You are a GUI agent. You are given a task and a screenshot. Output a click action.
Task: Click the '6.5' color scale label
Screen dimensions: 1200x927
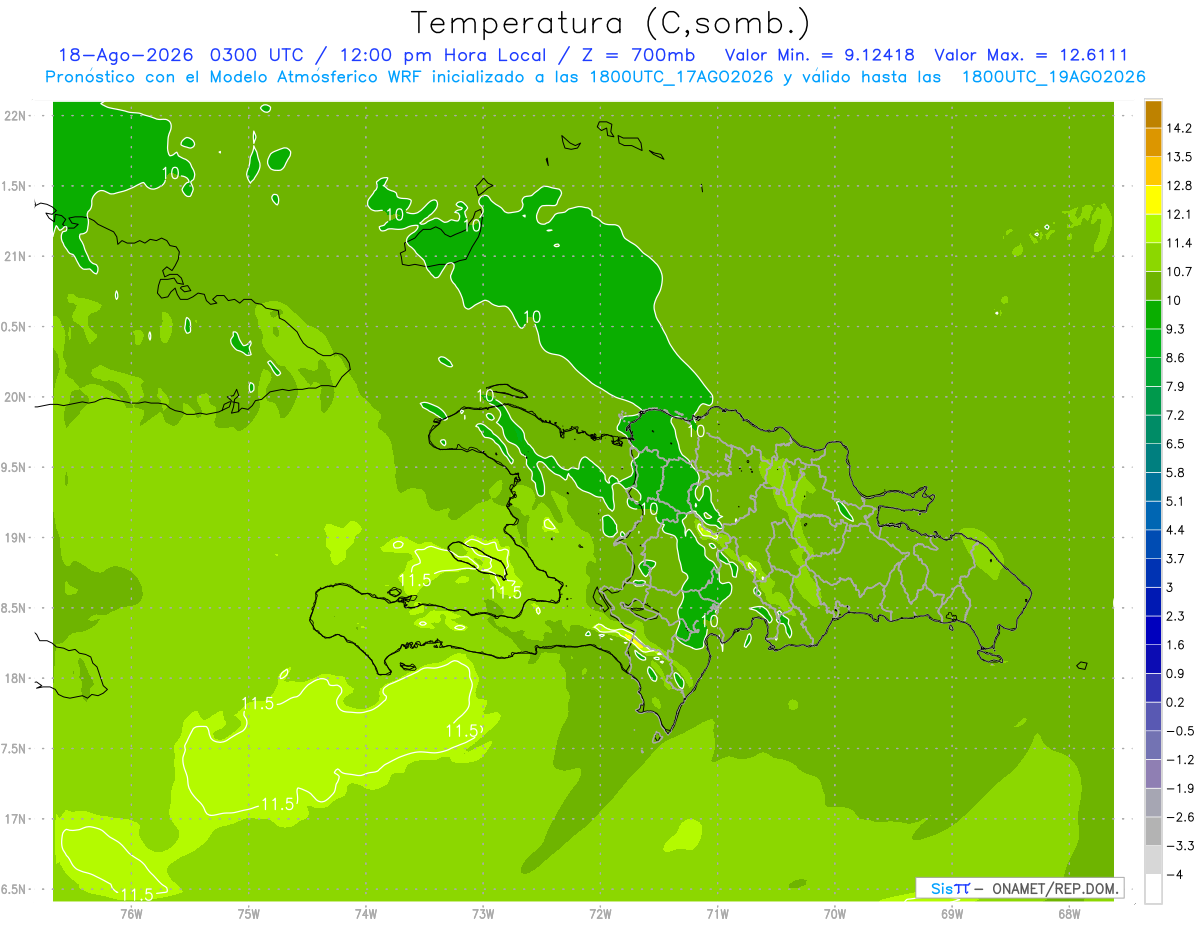tap(1176, 444)
